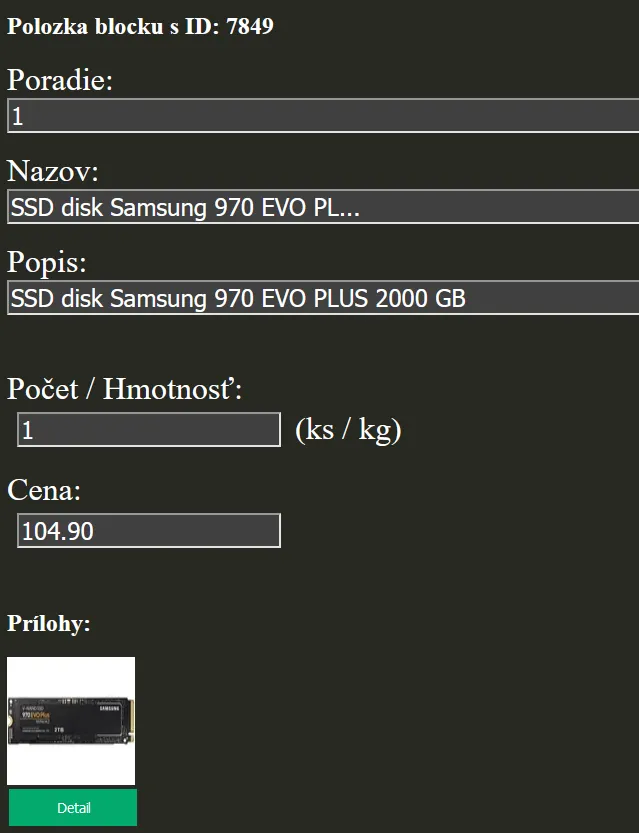Screen dimensions: 639x833
Task: Click the '(ks / kg)' unit text
Action: pos(348,430)
